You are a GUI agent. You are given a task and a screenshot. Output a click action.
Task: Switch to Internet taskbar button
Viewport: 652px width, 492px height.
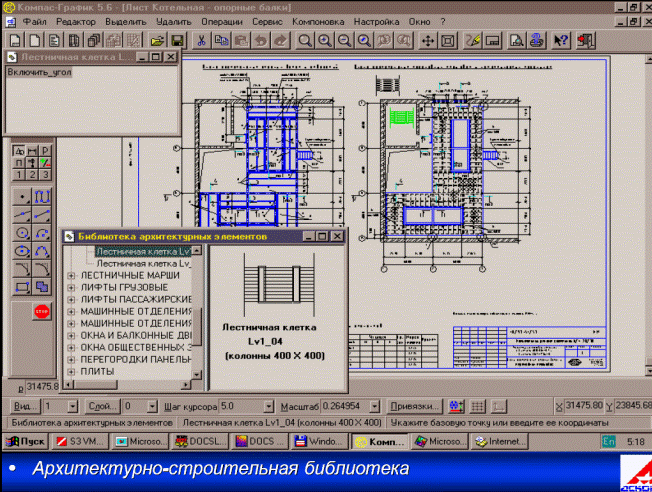click(x=500, y=441)
